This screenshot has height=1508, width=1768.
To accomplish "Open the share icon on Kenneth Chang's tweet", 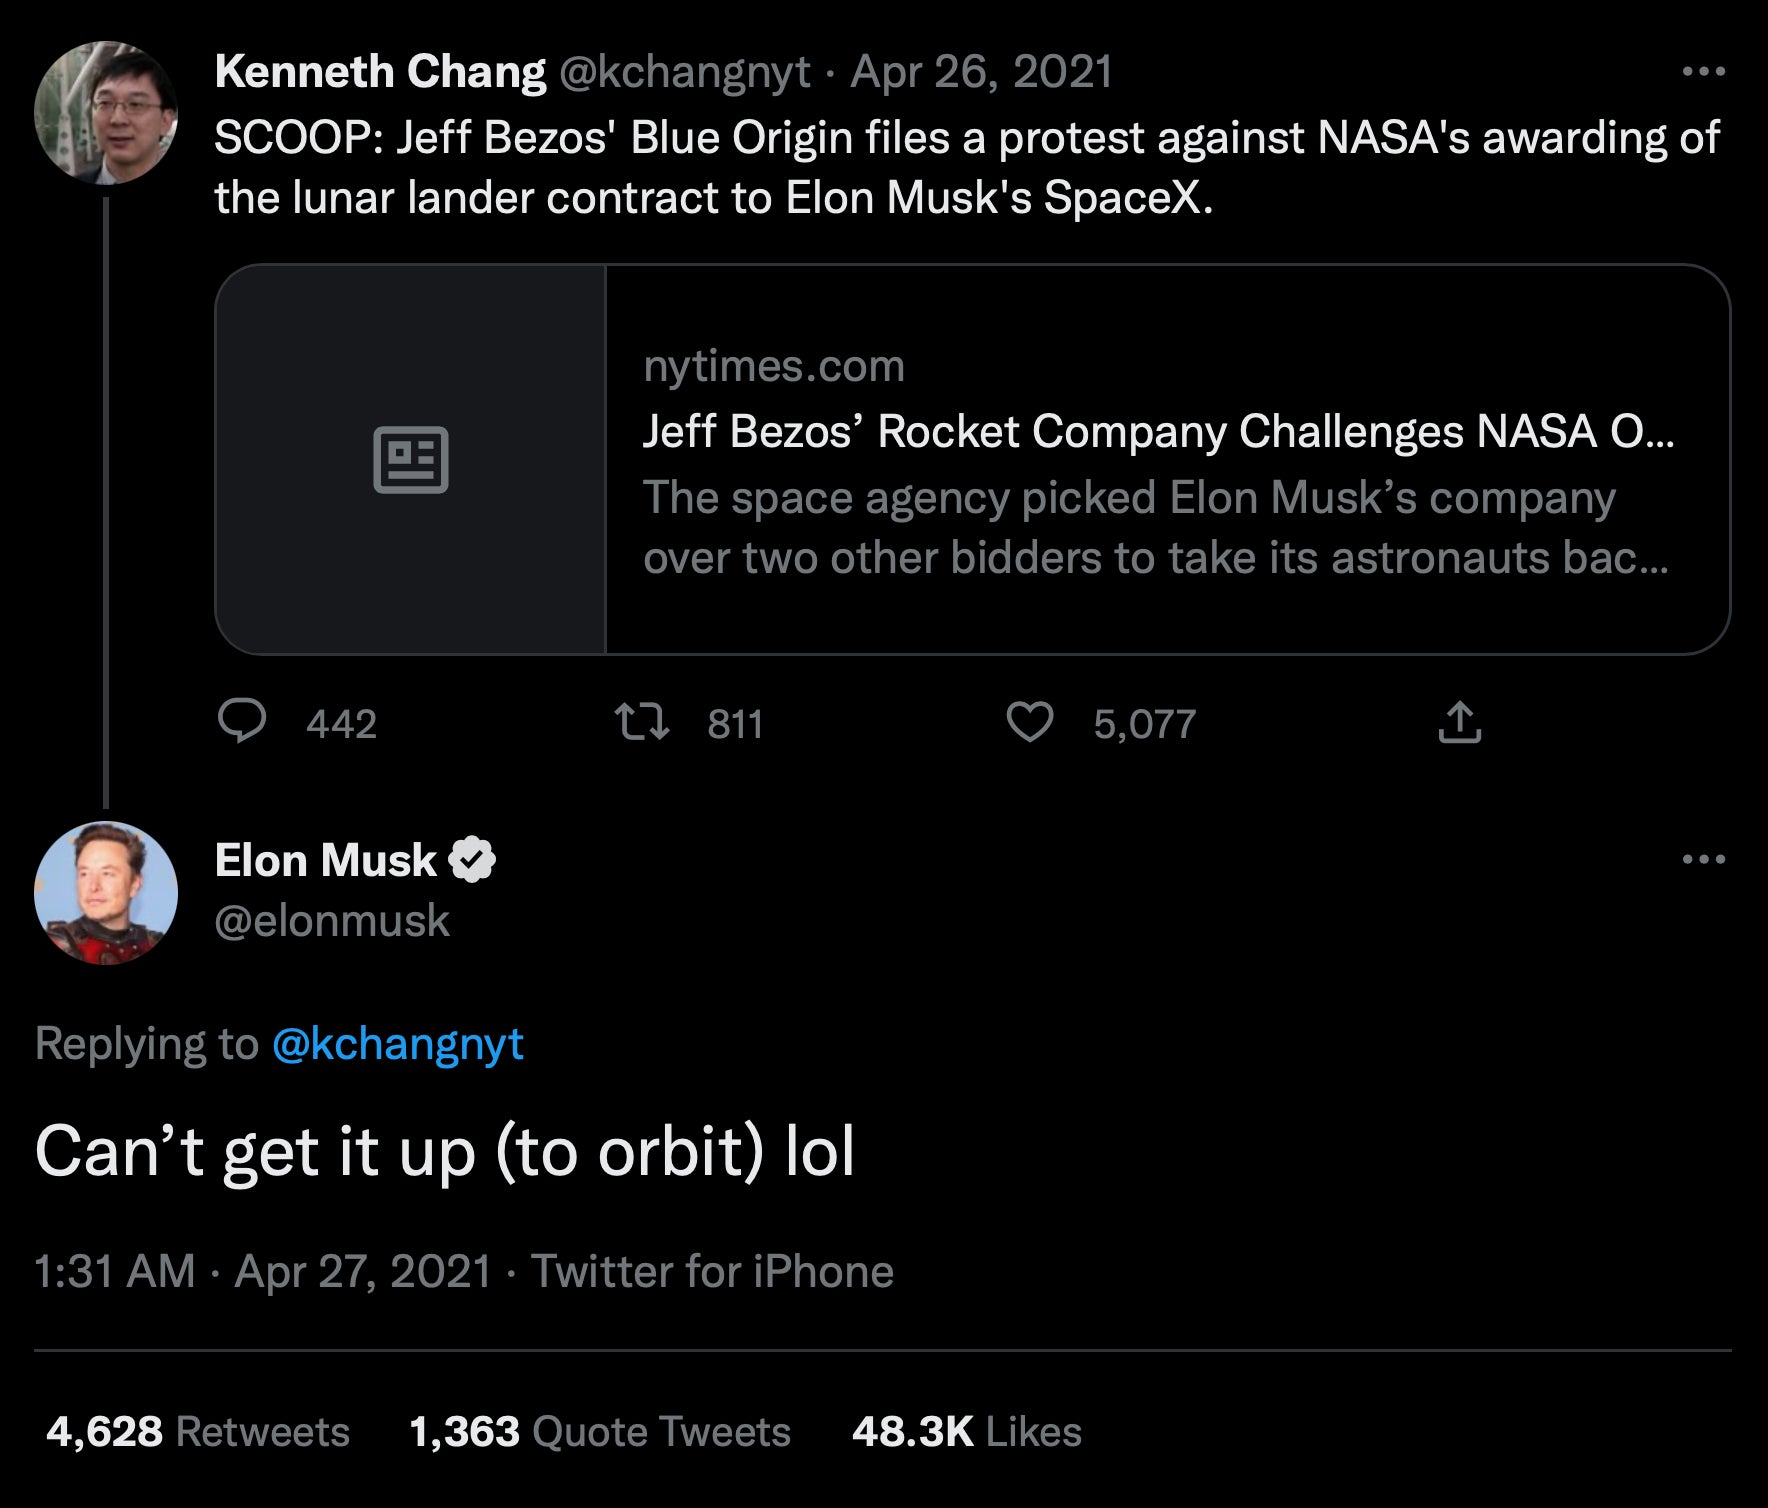I will (x=1459, y=722).
